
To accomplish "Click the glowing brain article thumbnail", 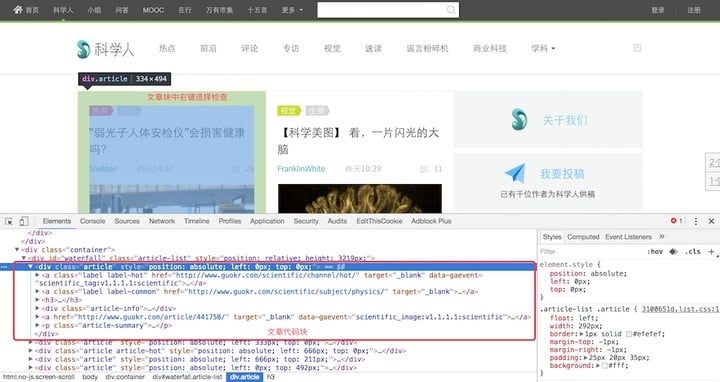I will click(x=360, y=198).
